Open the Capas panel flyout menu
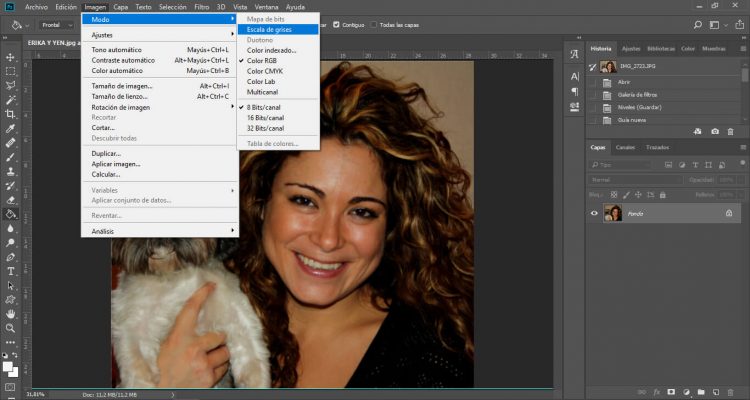 click(743, 147)
